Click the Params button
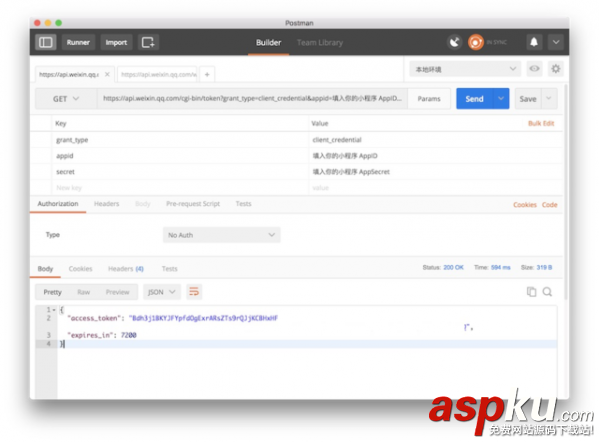 (x=429, y=99)
